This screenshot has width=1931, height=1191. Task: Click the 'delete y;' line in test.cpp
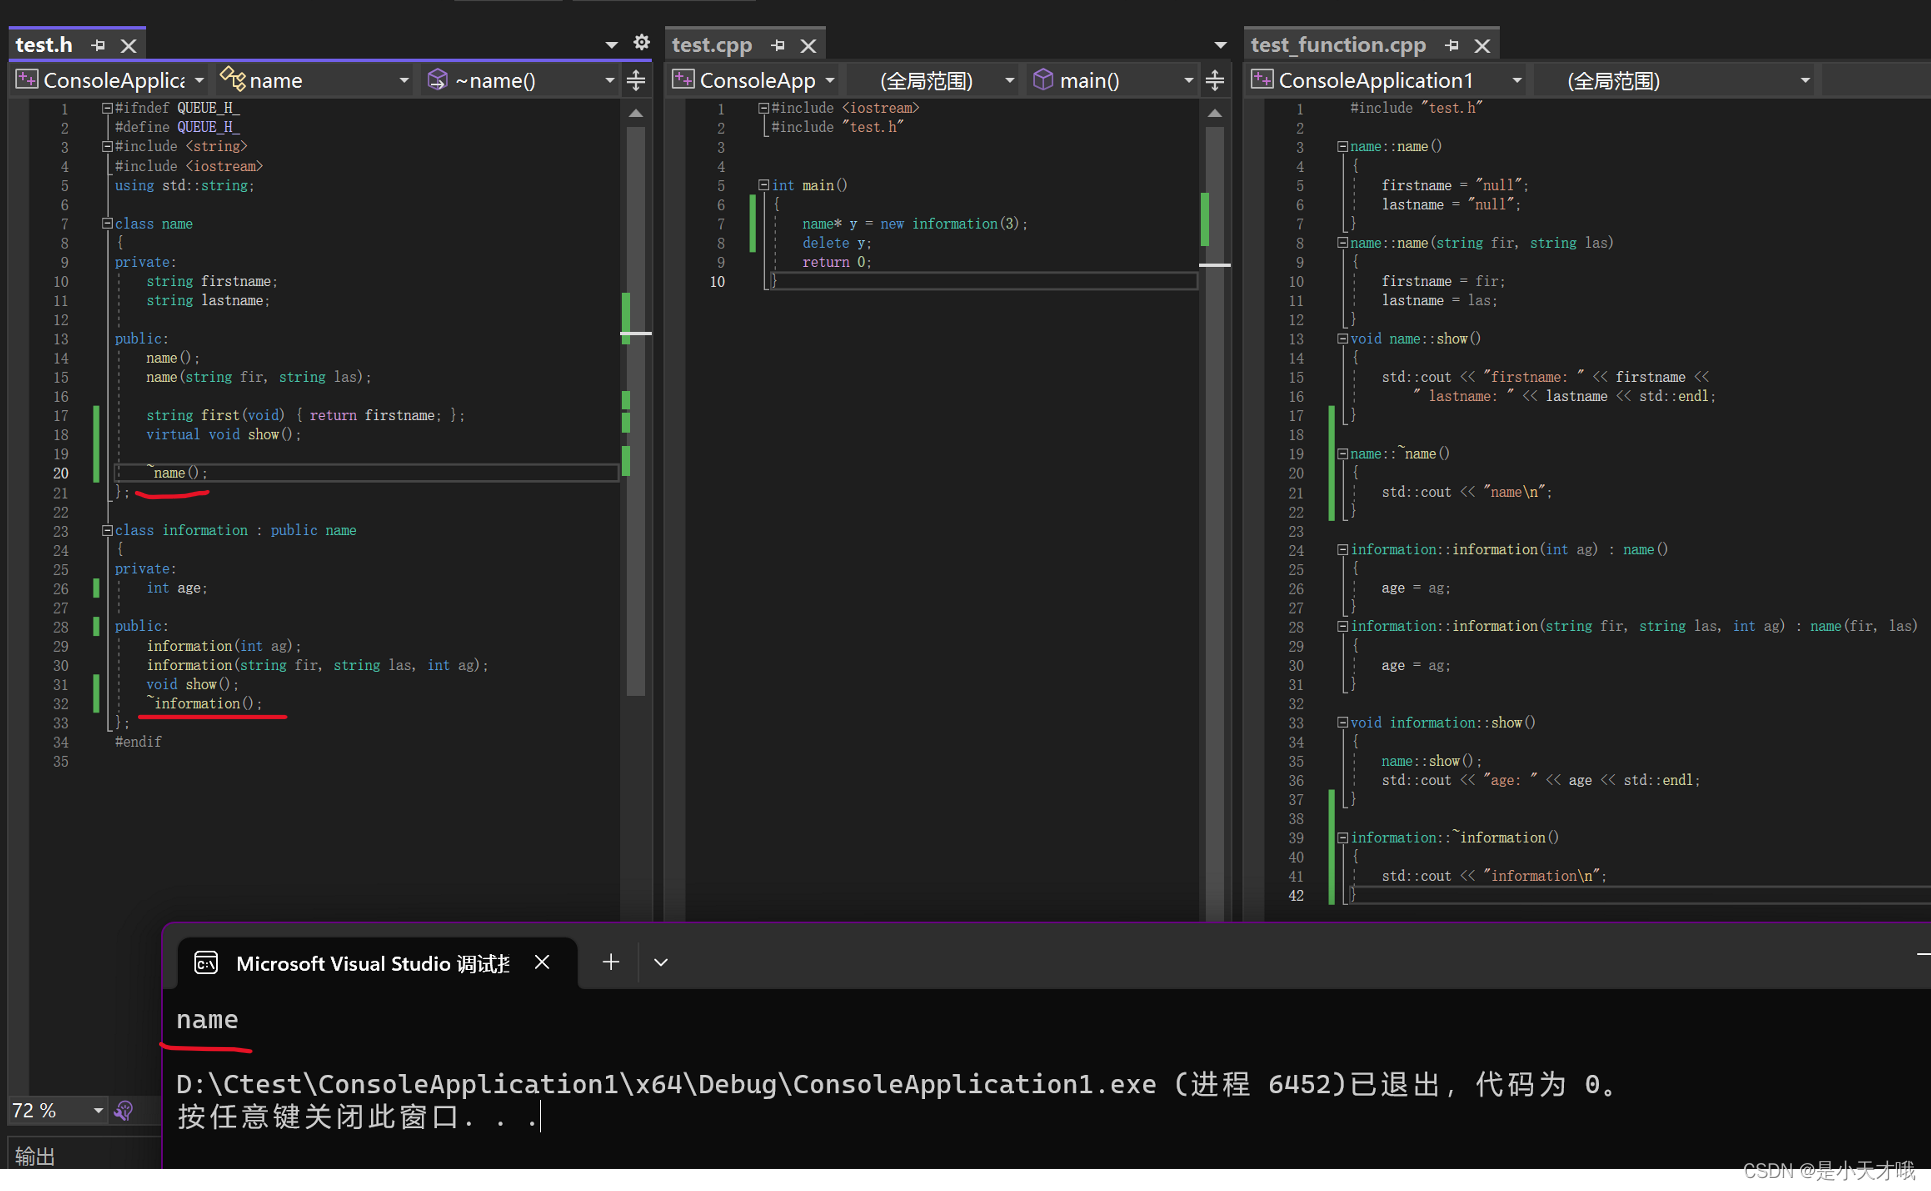pyautogui.click(x=837, y=243)
